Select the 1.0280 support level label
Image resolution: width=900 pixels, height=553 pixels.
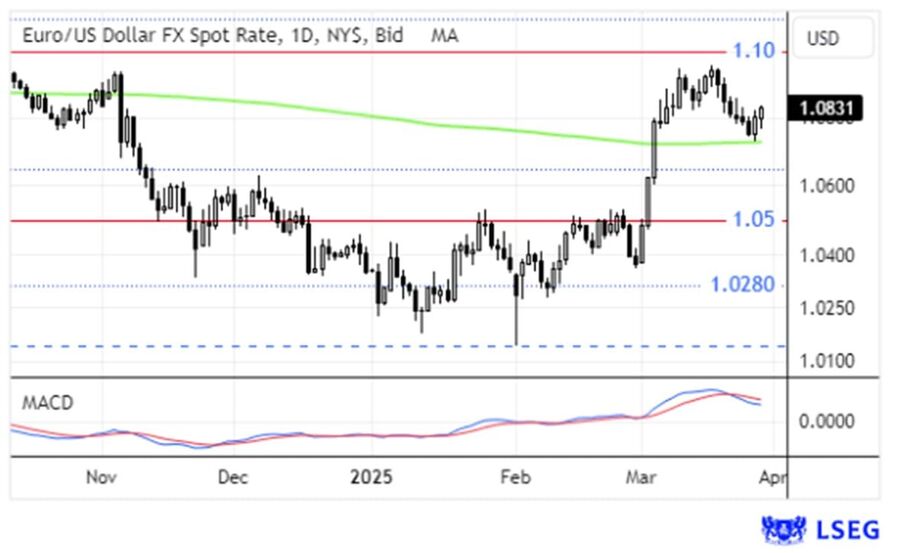point(742,285)
